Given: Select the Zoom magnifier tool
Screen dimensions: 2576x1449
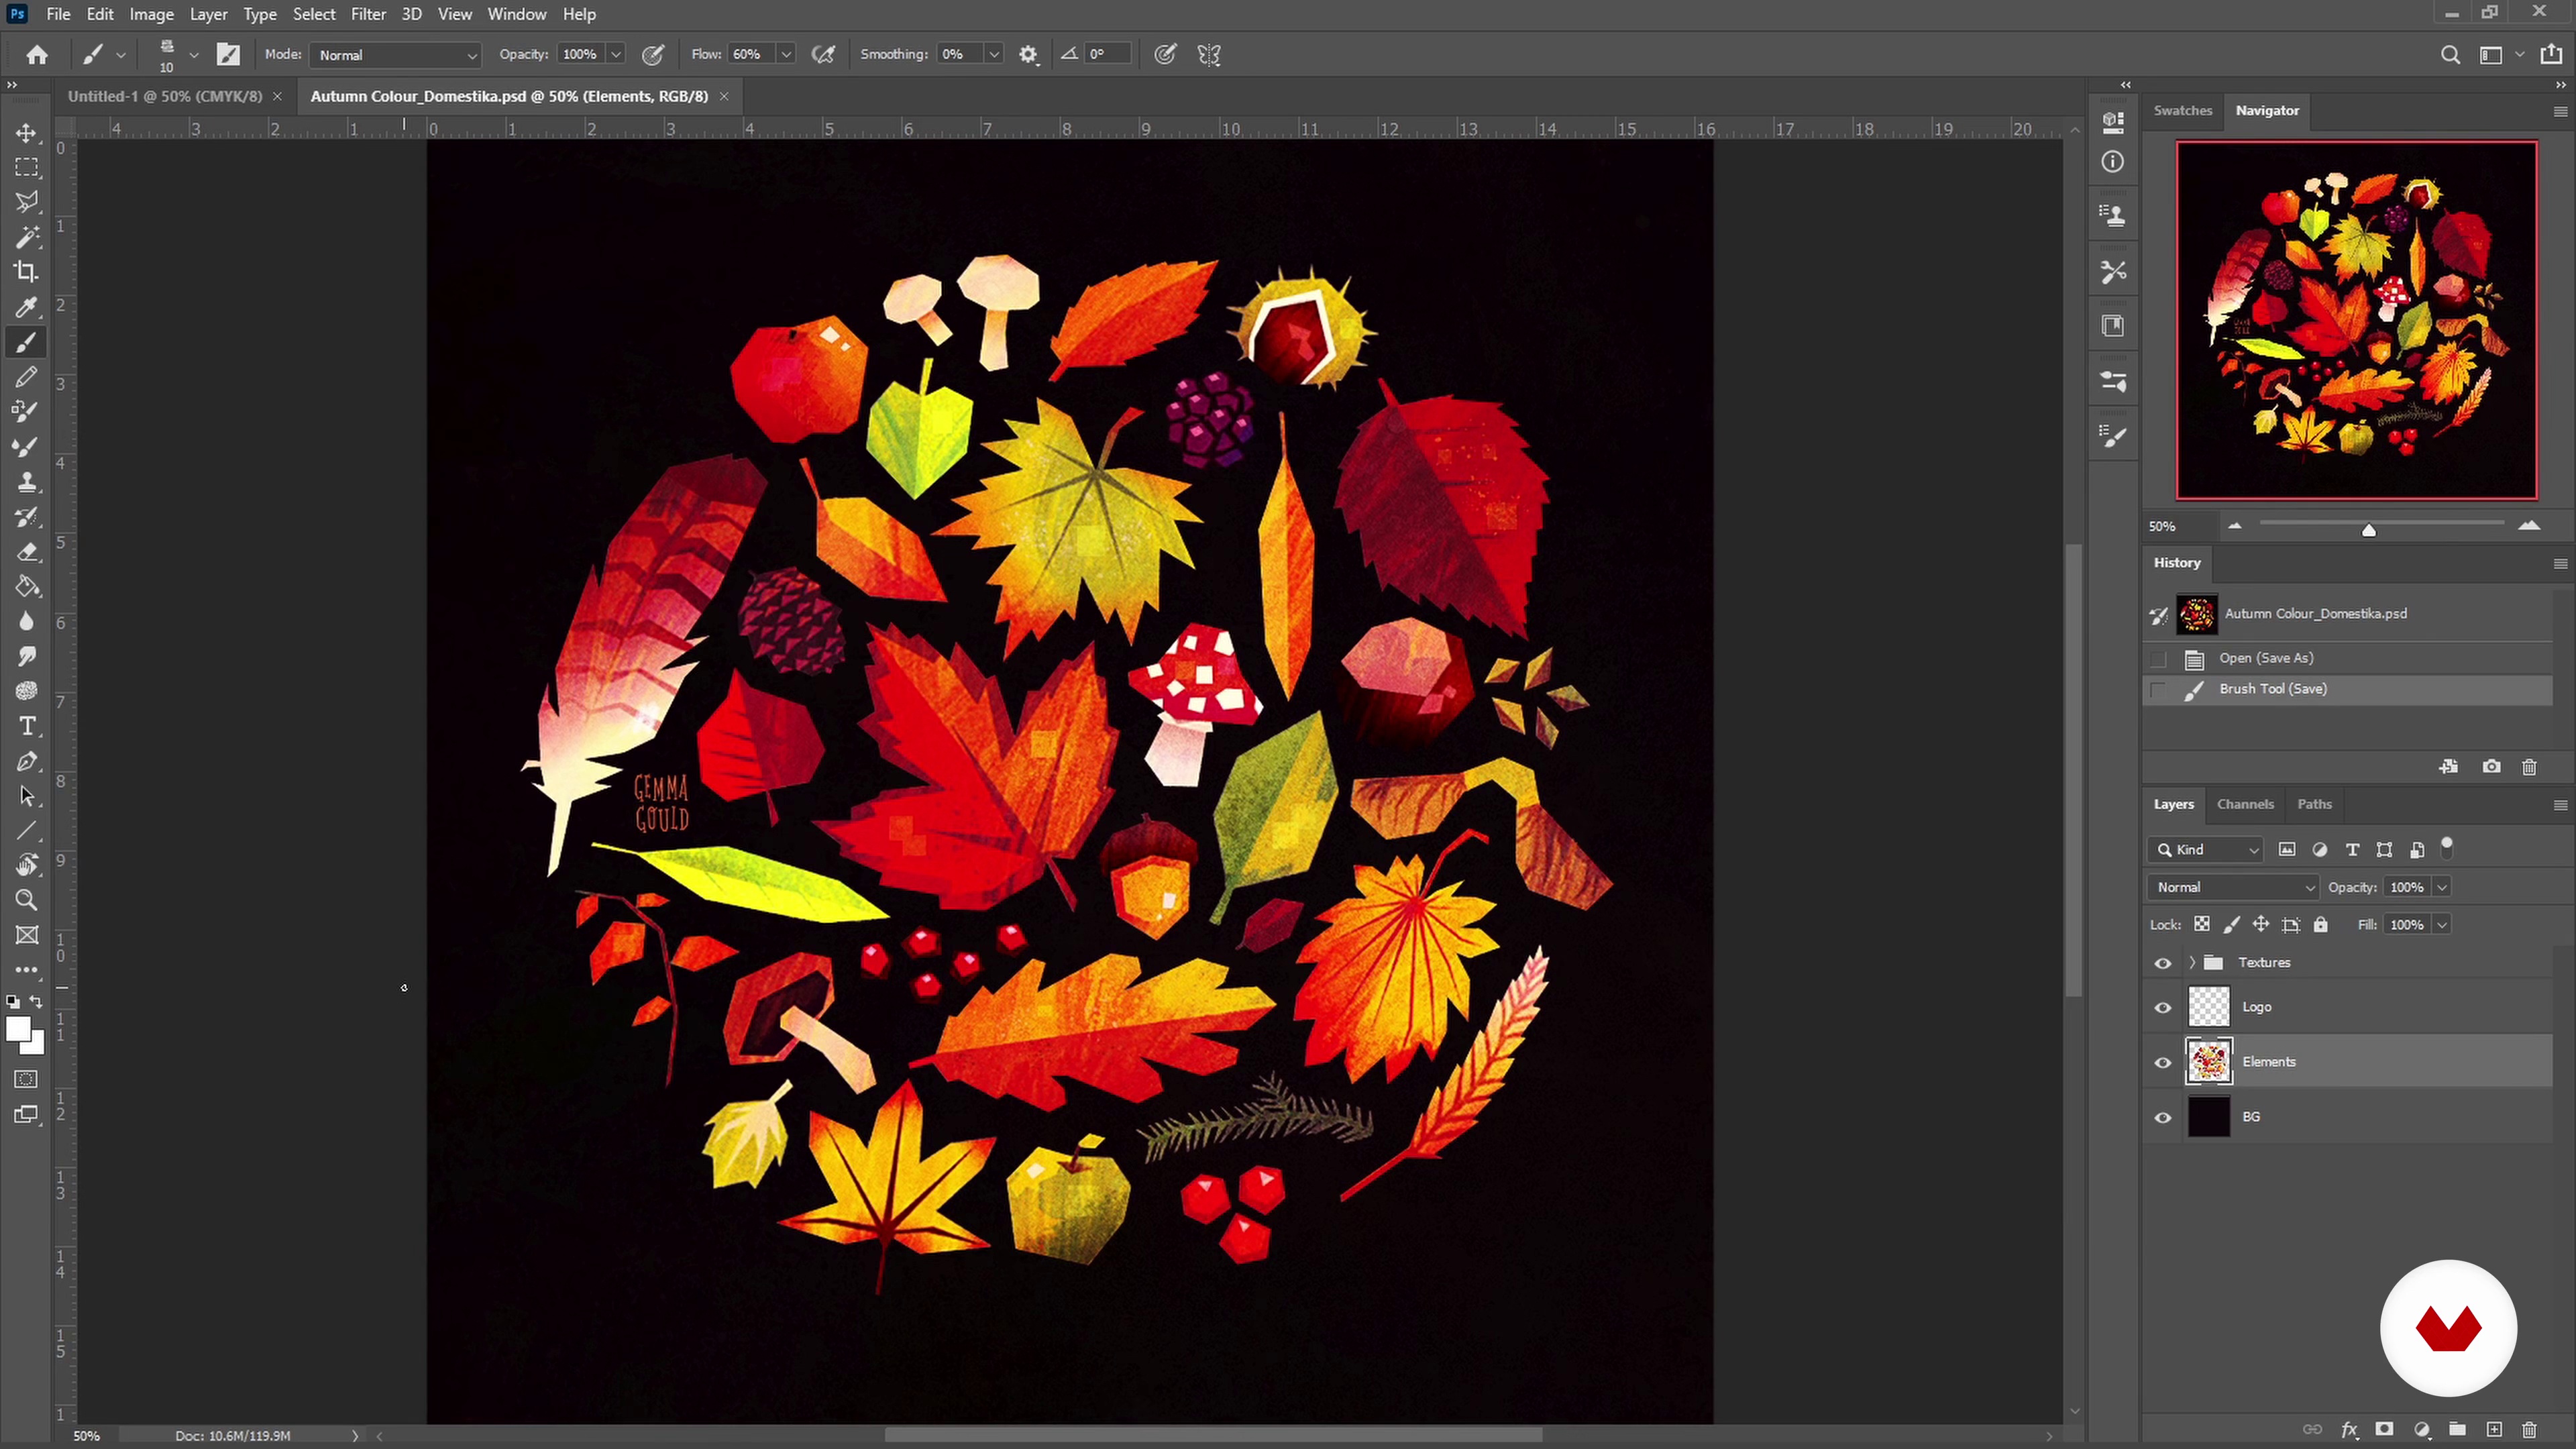Looking at the screenshot, I should click(27, 900).
